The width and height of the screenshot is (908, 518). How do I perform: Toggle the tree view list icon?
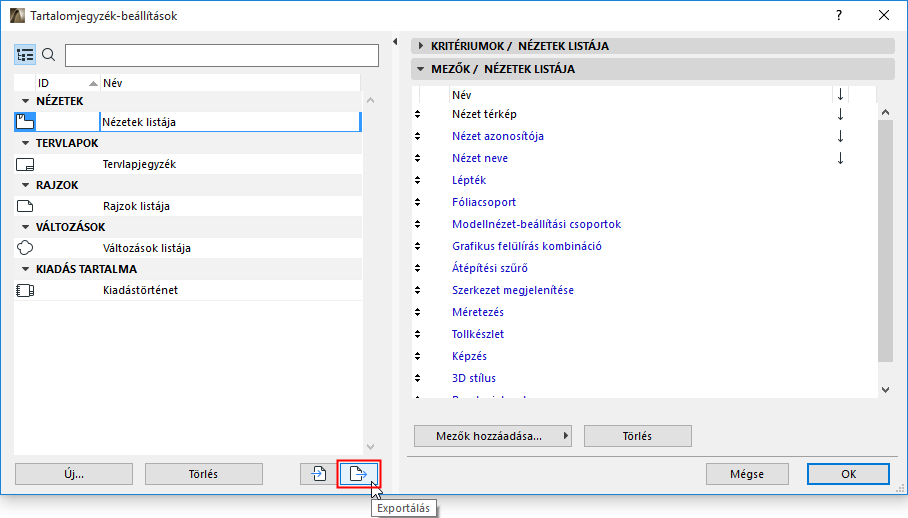25,55
